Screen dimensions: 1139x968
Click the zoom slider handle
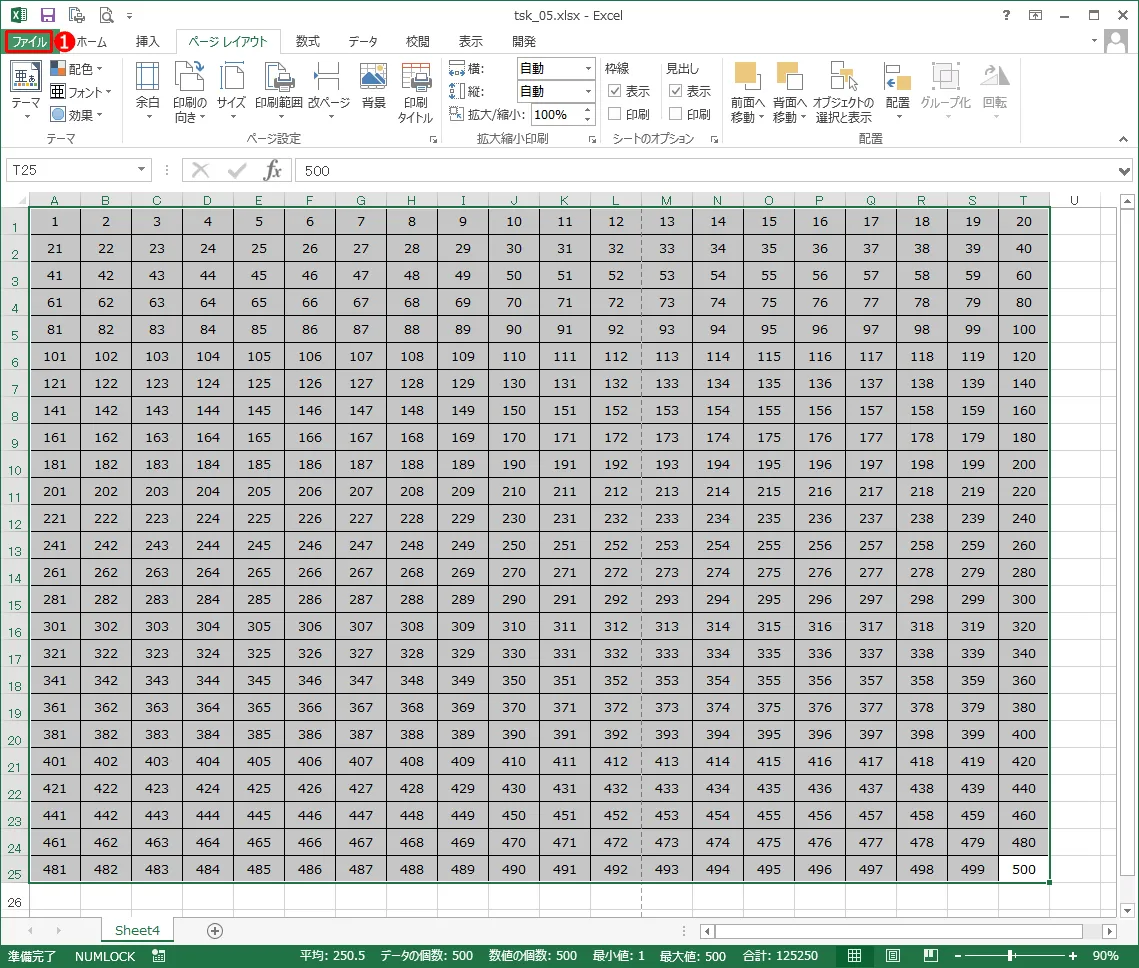pyautogui.click(x=1010, y=956)
